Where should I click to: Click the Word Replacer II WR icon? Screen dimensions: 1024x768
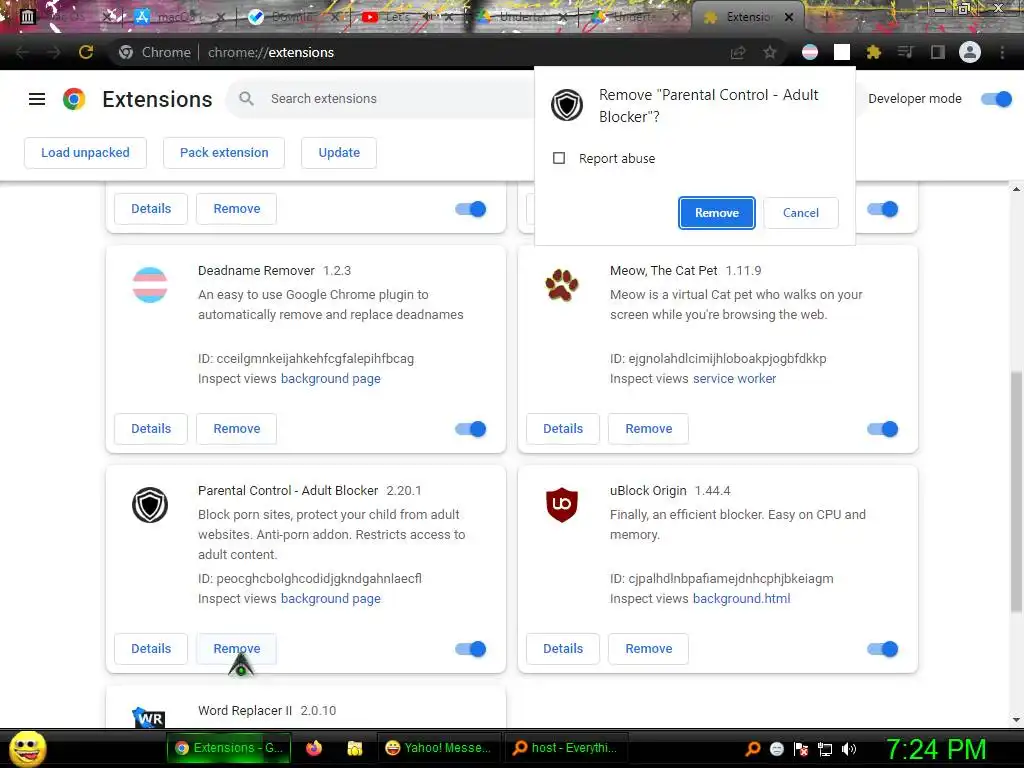tap(149, 717)
